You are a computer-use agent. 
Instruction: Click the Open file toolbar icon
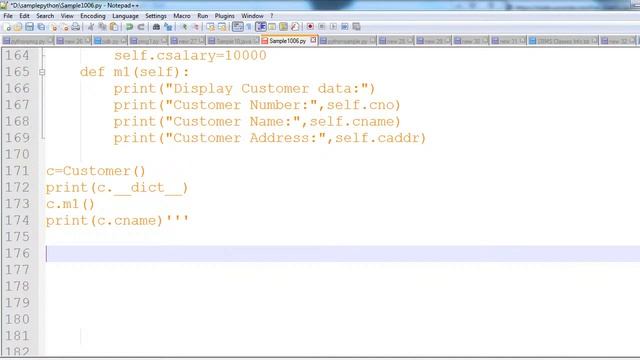pos(18,27)
